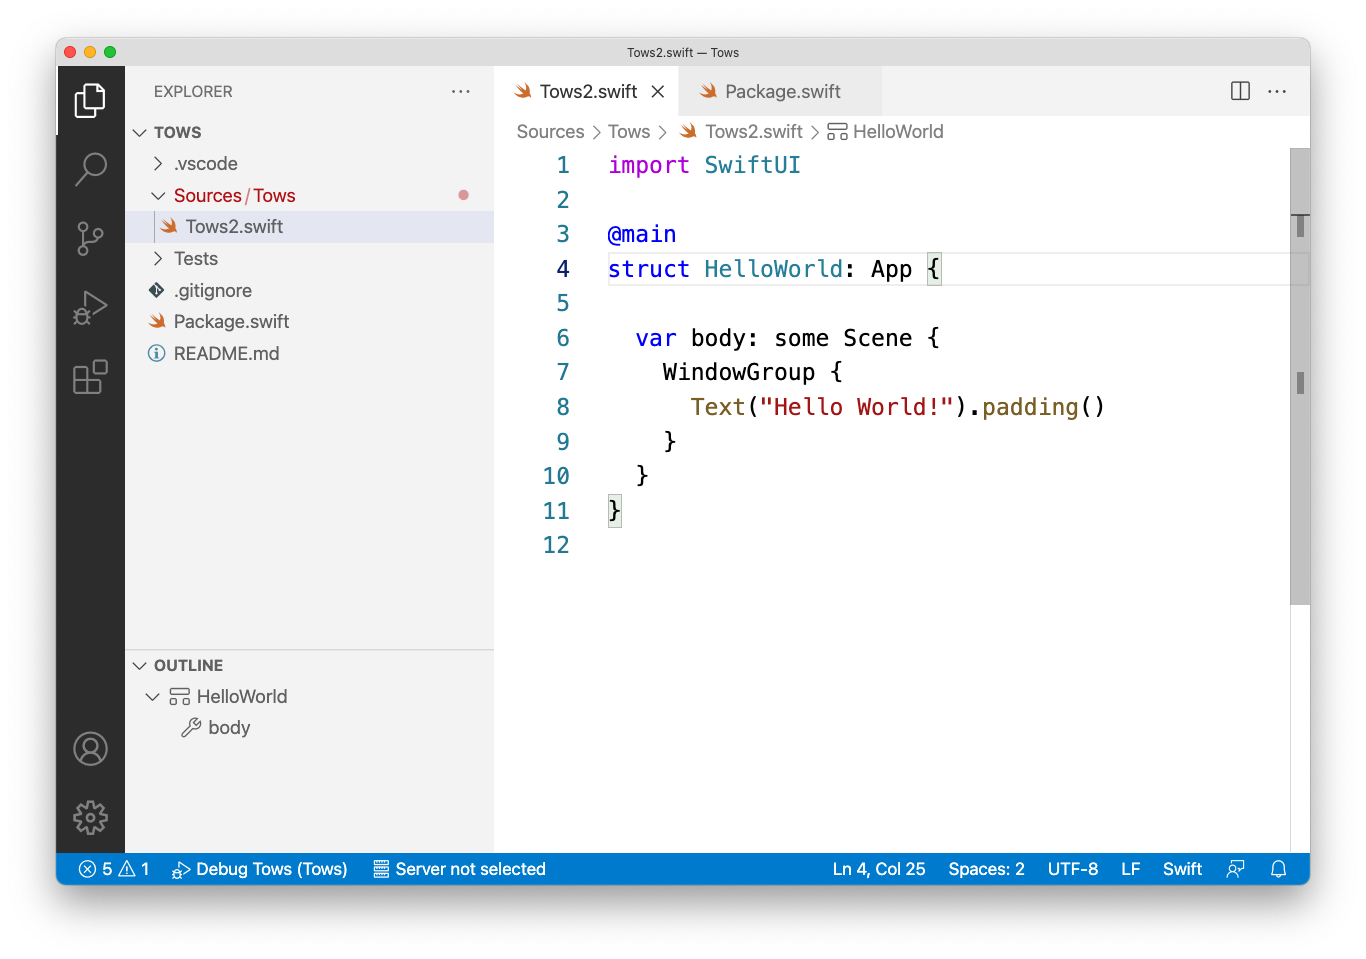Click the EXPLORER panel title
The image size is (1366, 959).
pyautogui.click(x=193, y=91)
